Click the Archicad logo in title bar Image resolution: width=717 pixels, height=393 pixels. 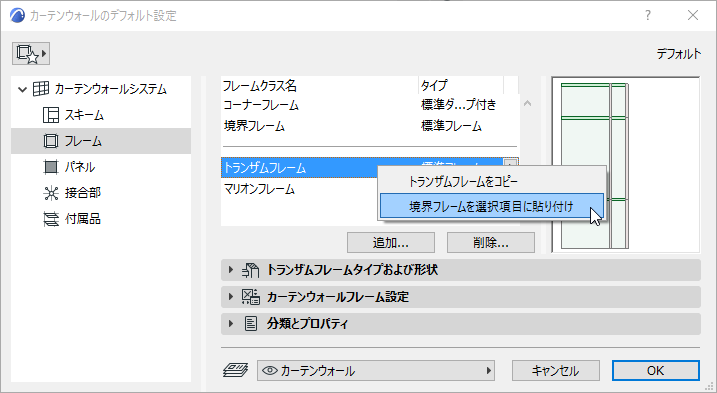coord(17,16)
